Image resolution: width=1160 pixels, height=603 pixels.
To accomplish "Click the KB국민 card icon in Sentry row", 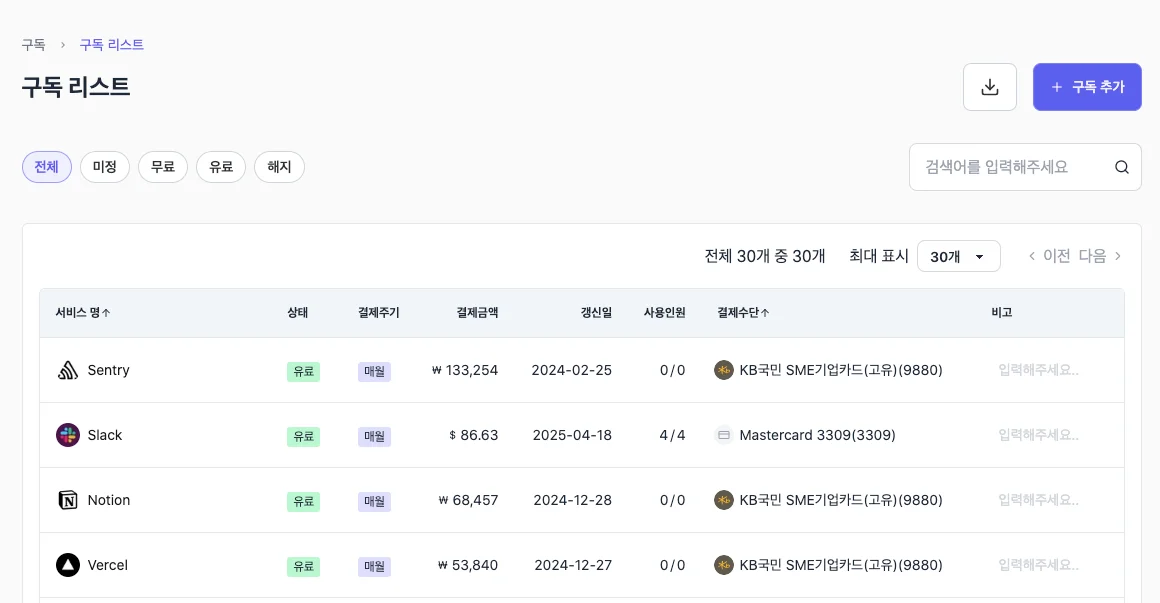I will 723,370.
